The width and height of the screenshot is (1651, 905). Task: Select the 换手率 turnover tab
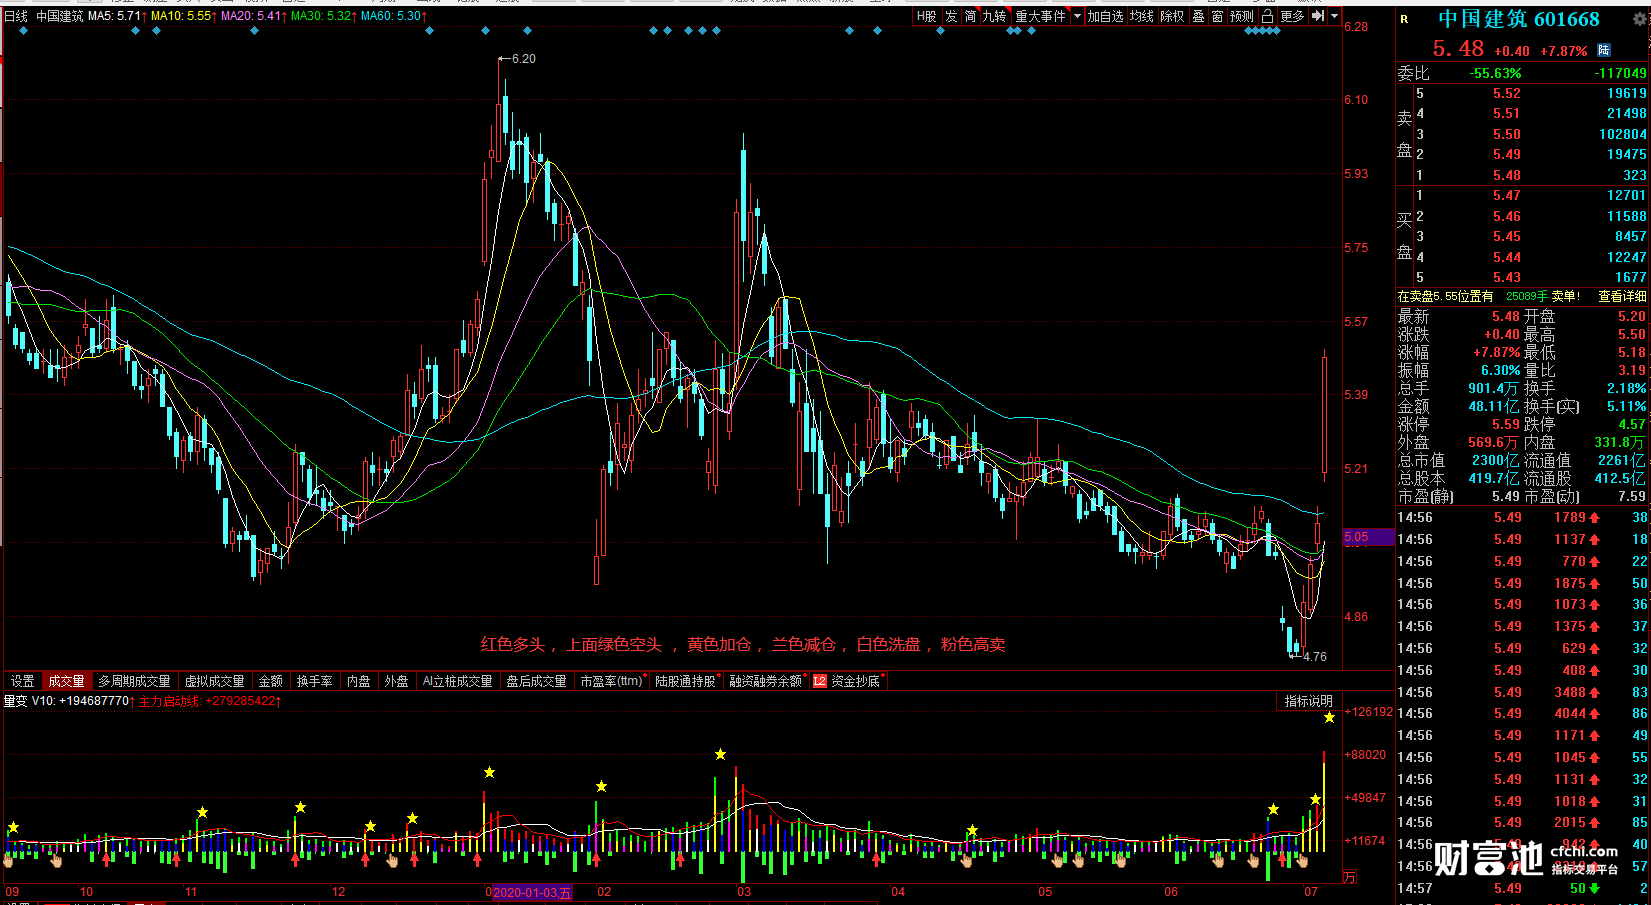(x=315, y=681)
